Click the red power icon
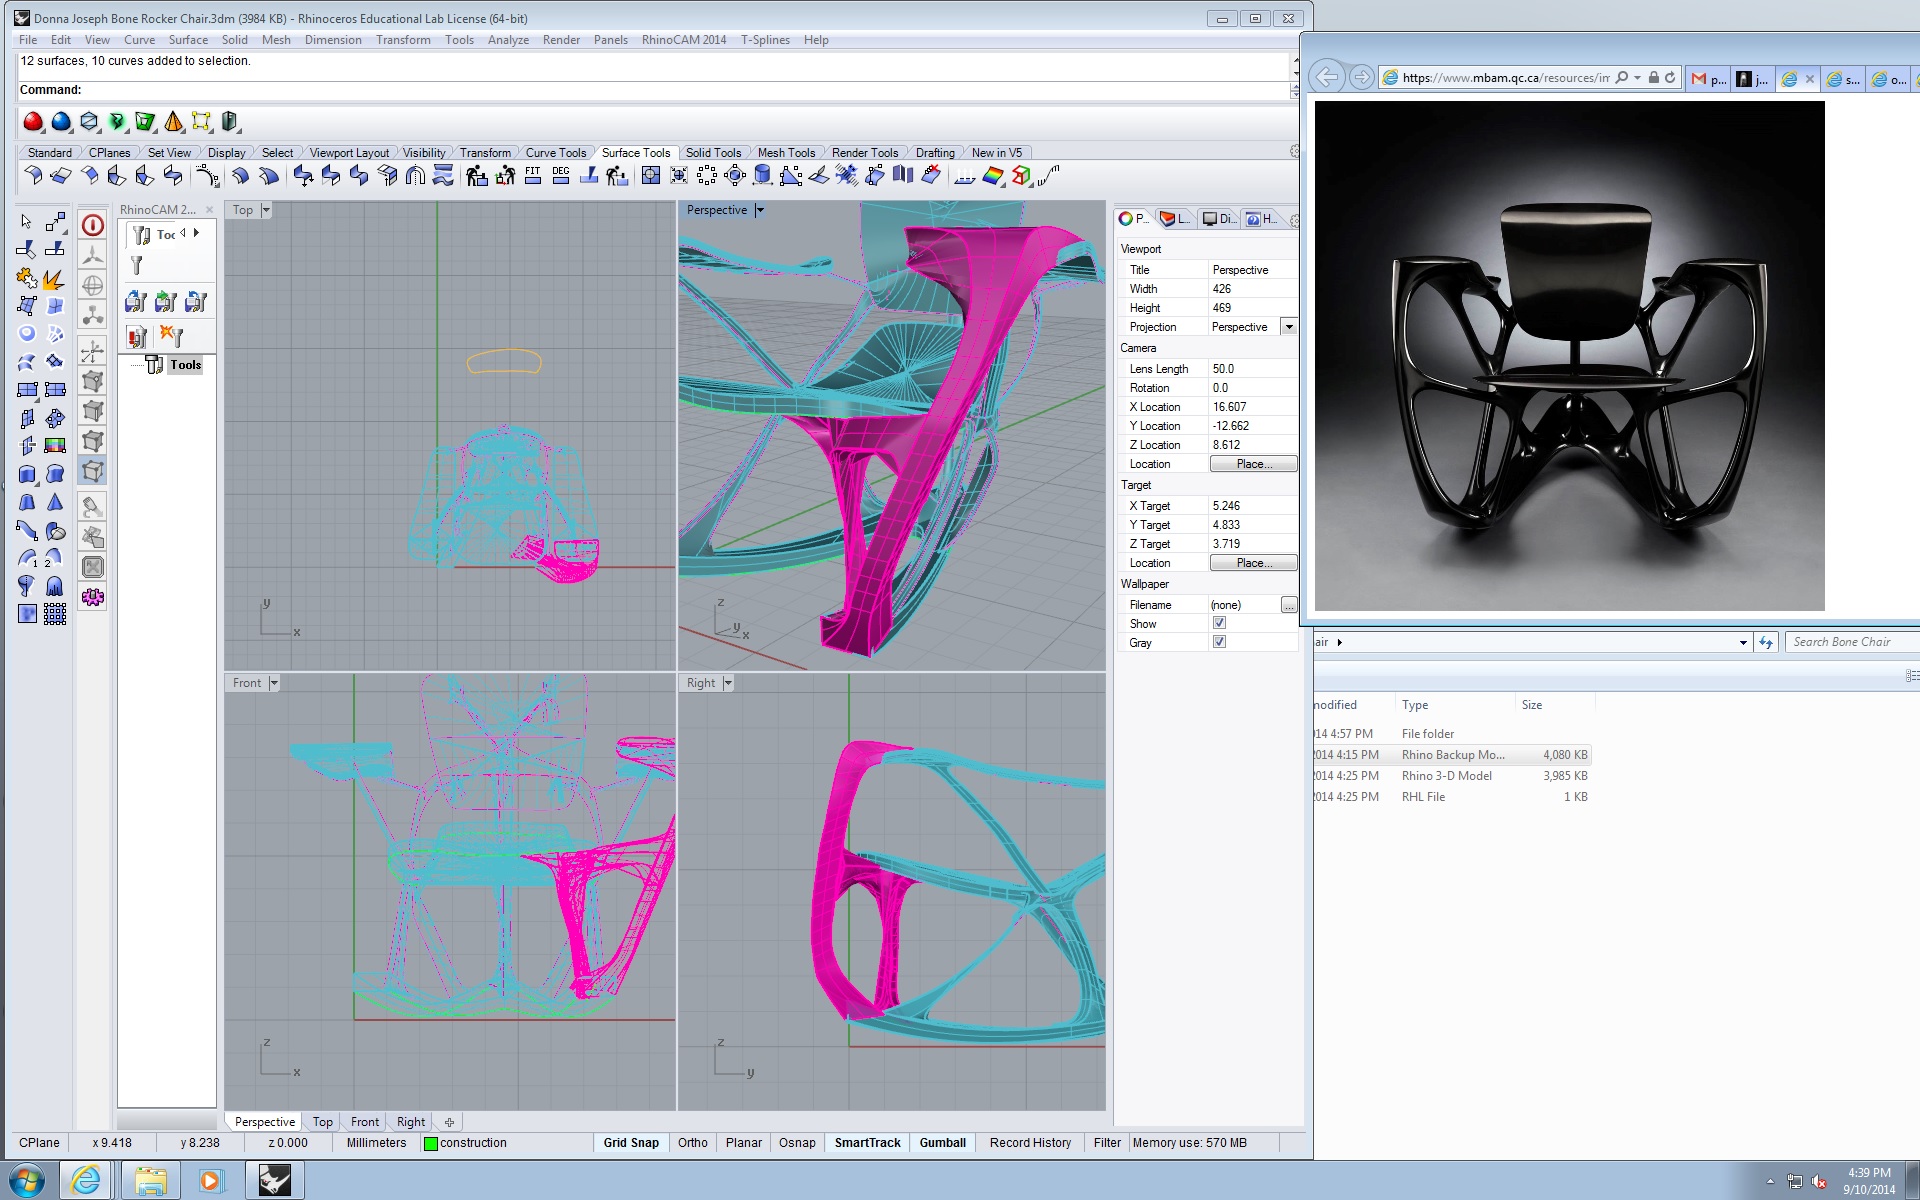This screenshot has width=1920, height=1200. [x=93, y=226]
